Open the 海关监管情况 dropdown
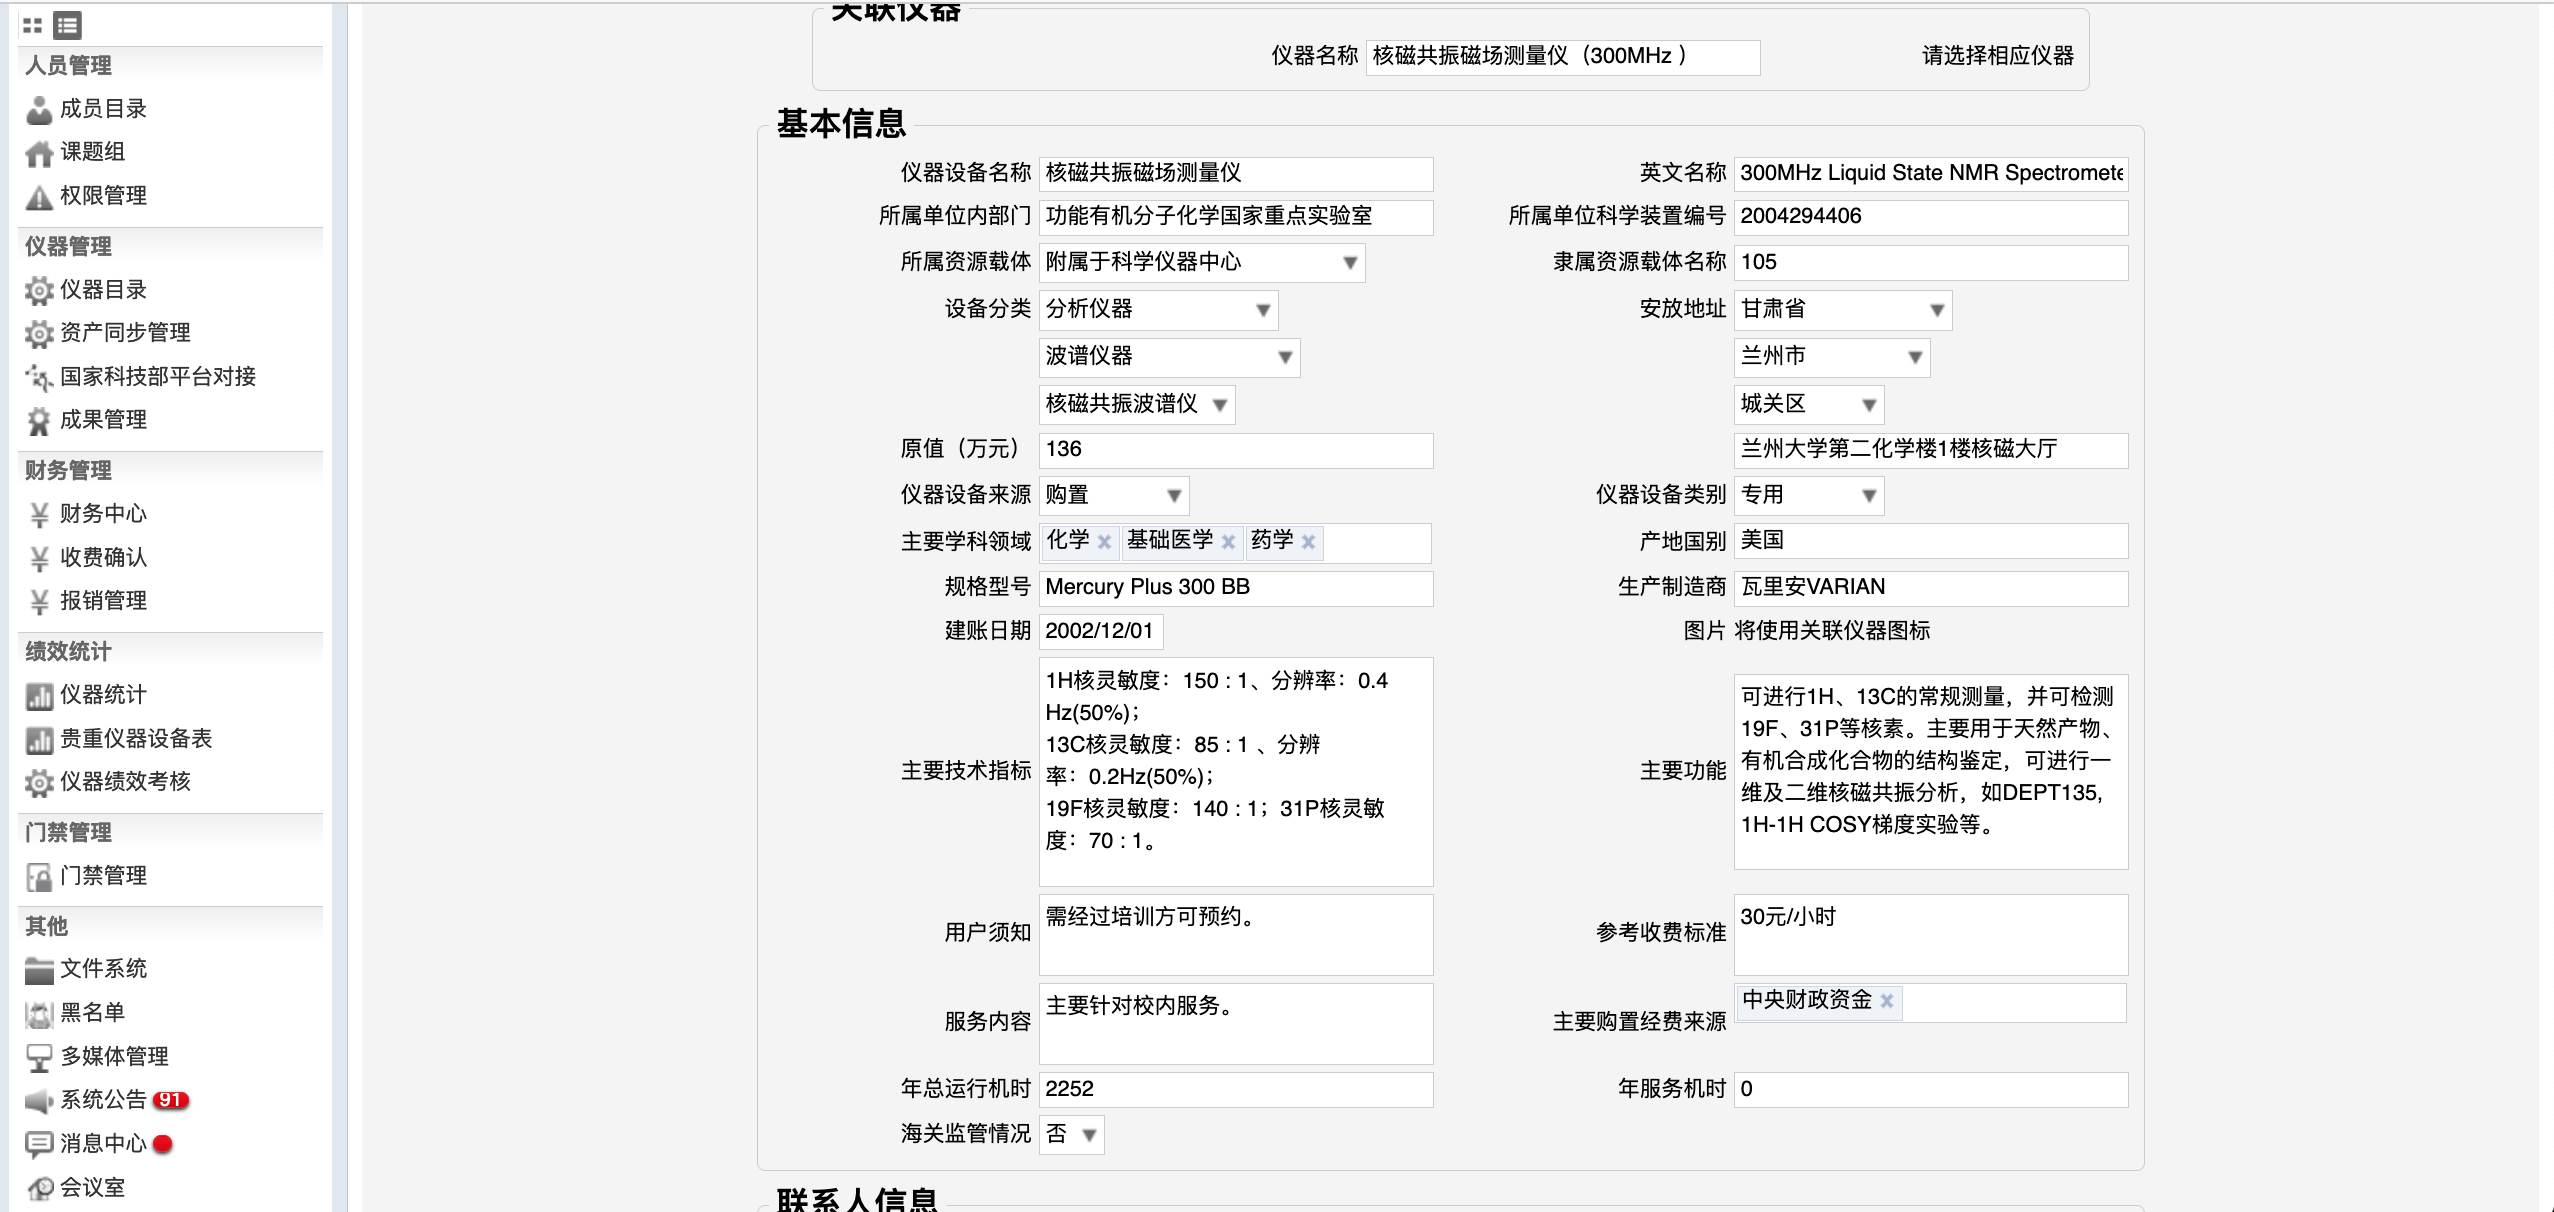The width and height of the screenshot is (2554, 1212). click(1072, 1135)
